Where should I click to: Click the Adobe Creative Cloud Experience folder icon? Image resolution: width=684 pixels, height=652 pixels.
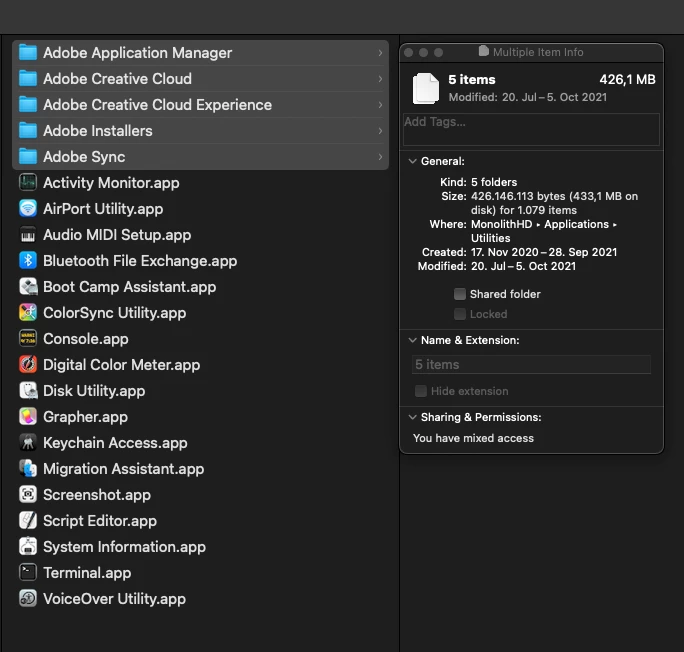[28, 105]
